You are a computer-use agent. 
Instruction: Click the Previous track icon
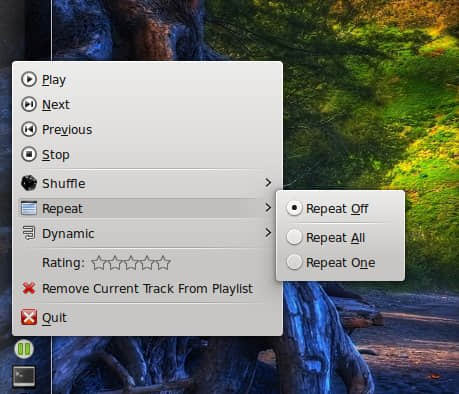29,129
